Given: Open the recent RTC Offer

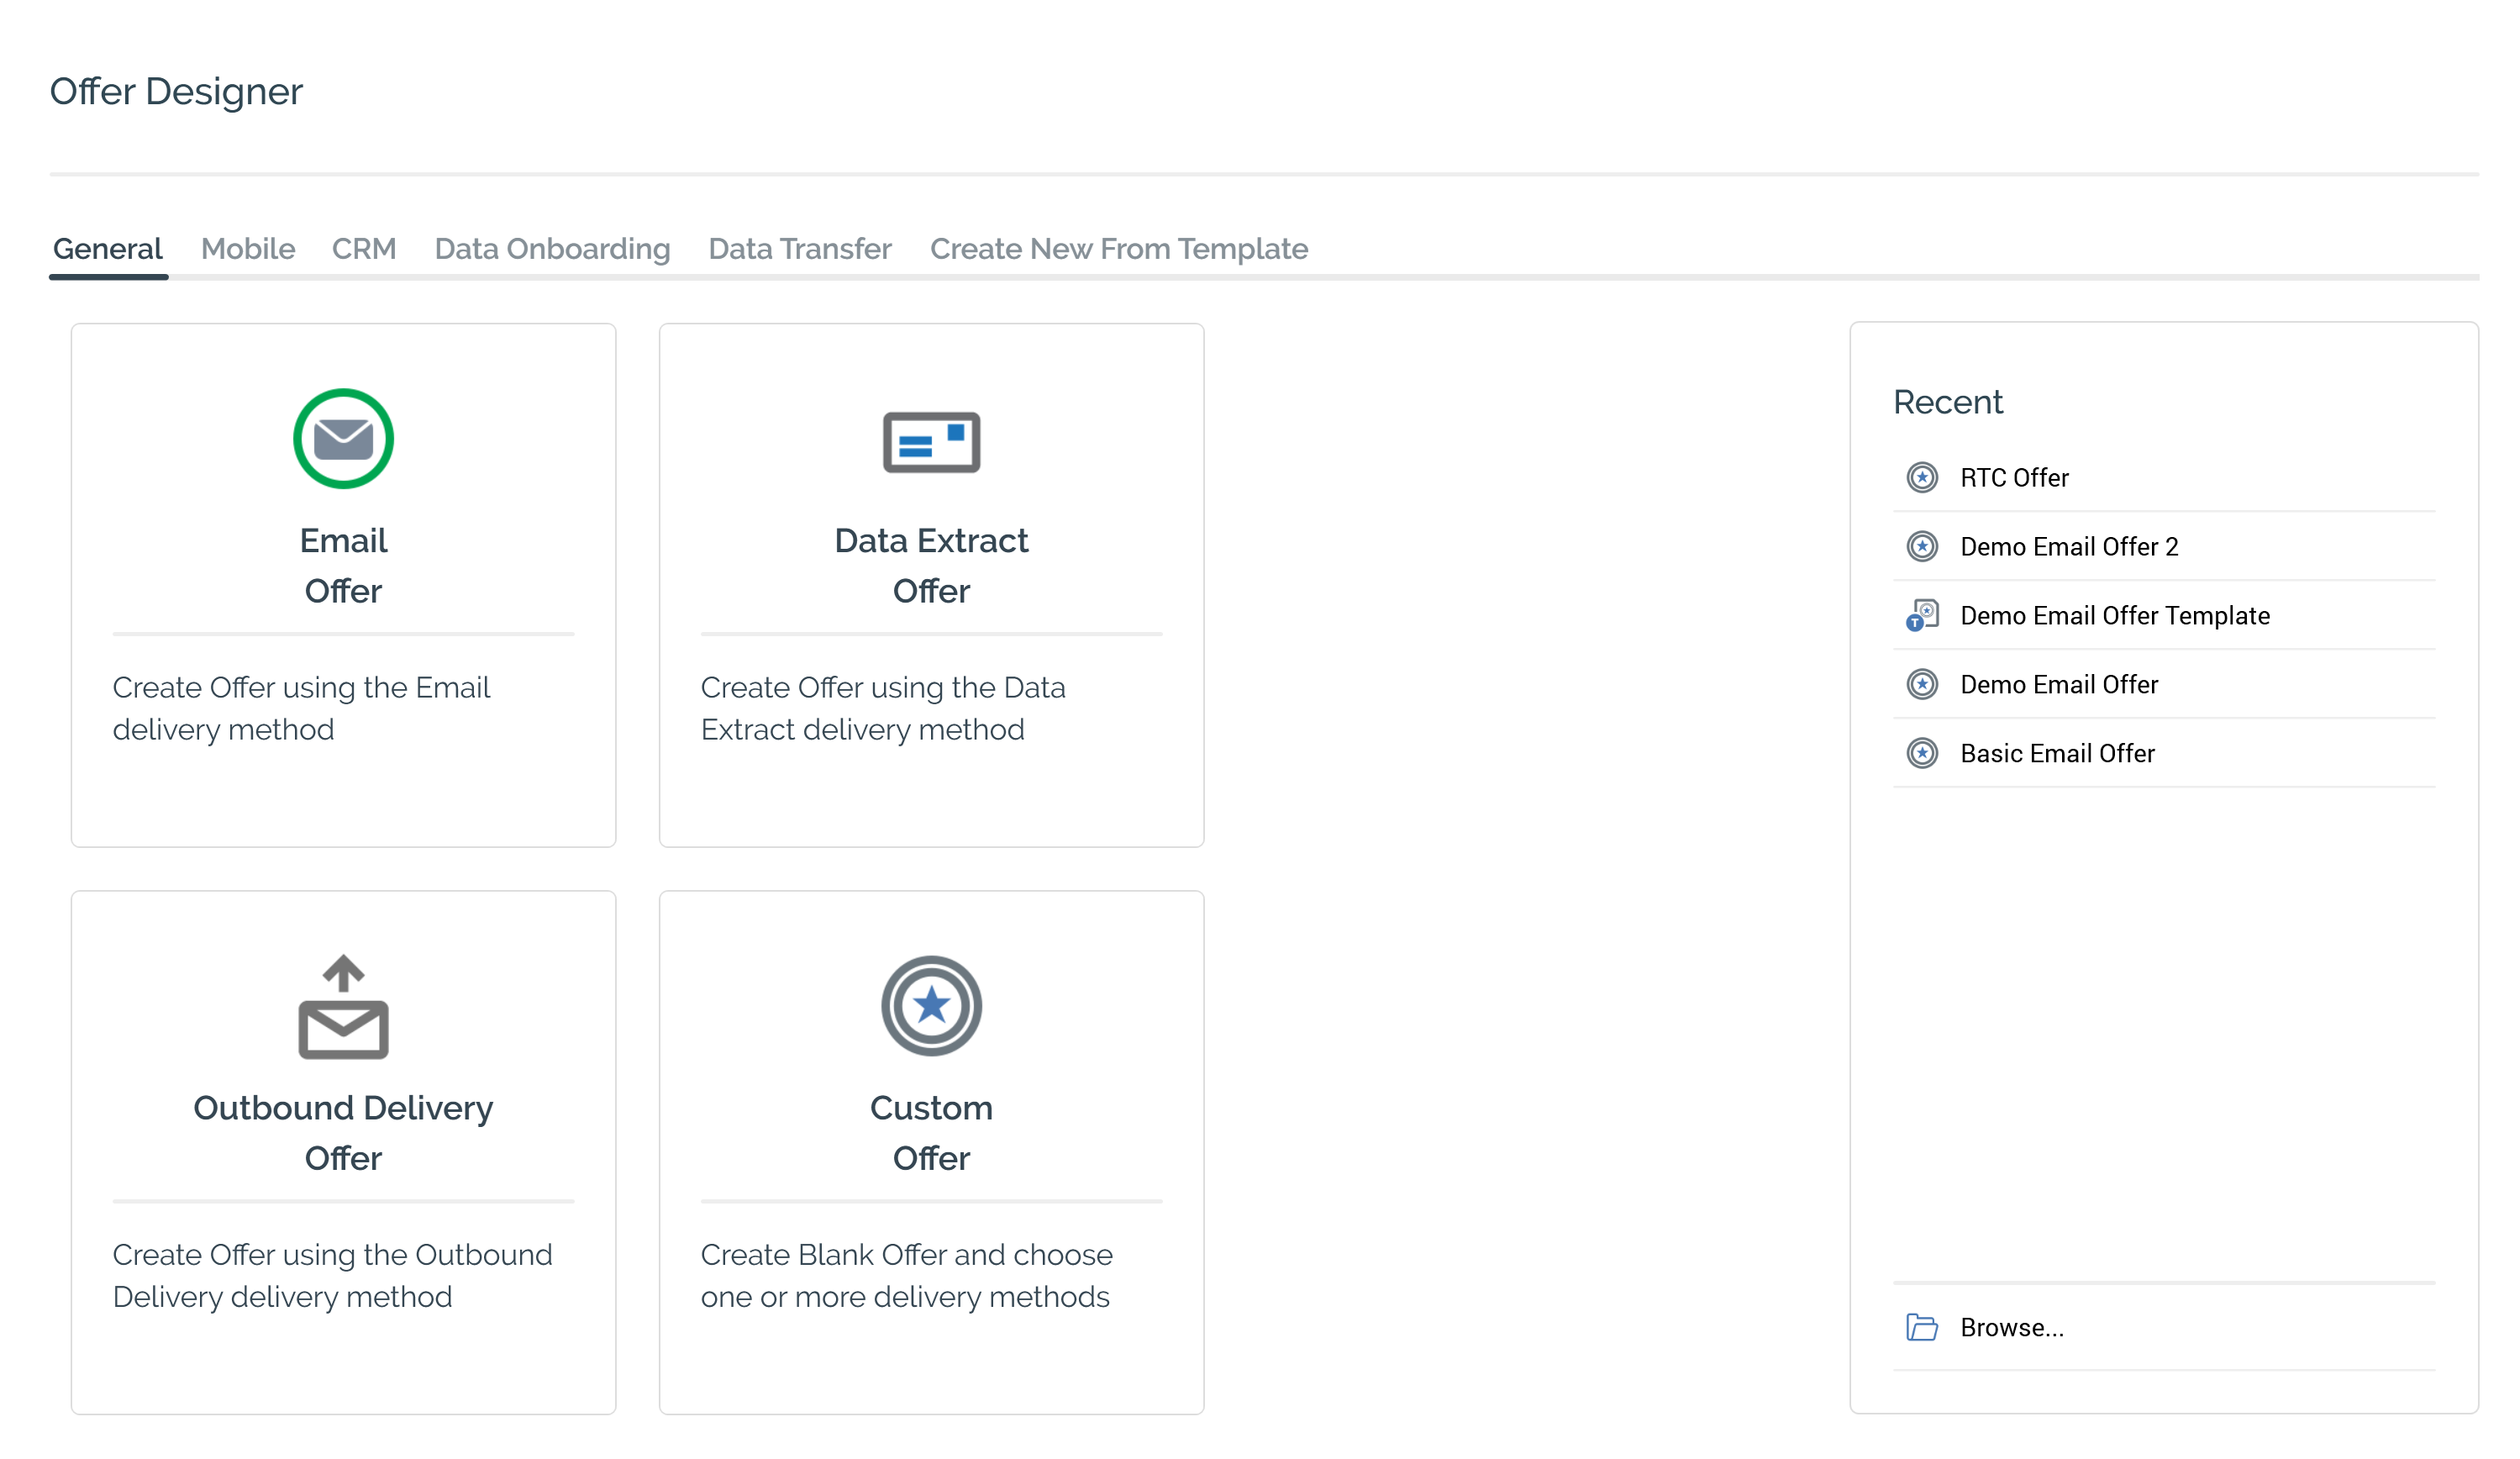Looking at the screenshot, I should pos(2013,478).
